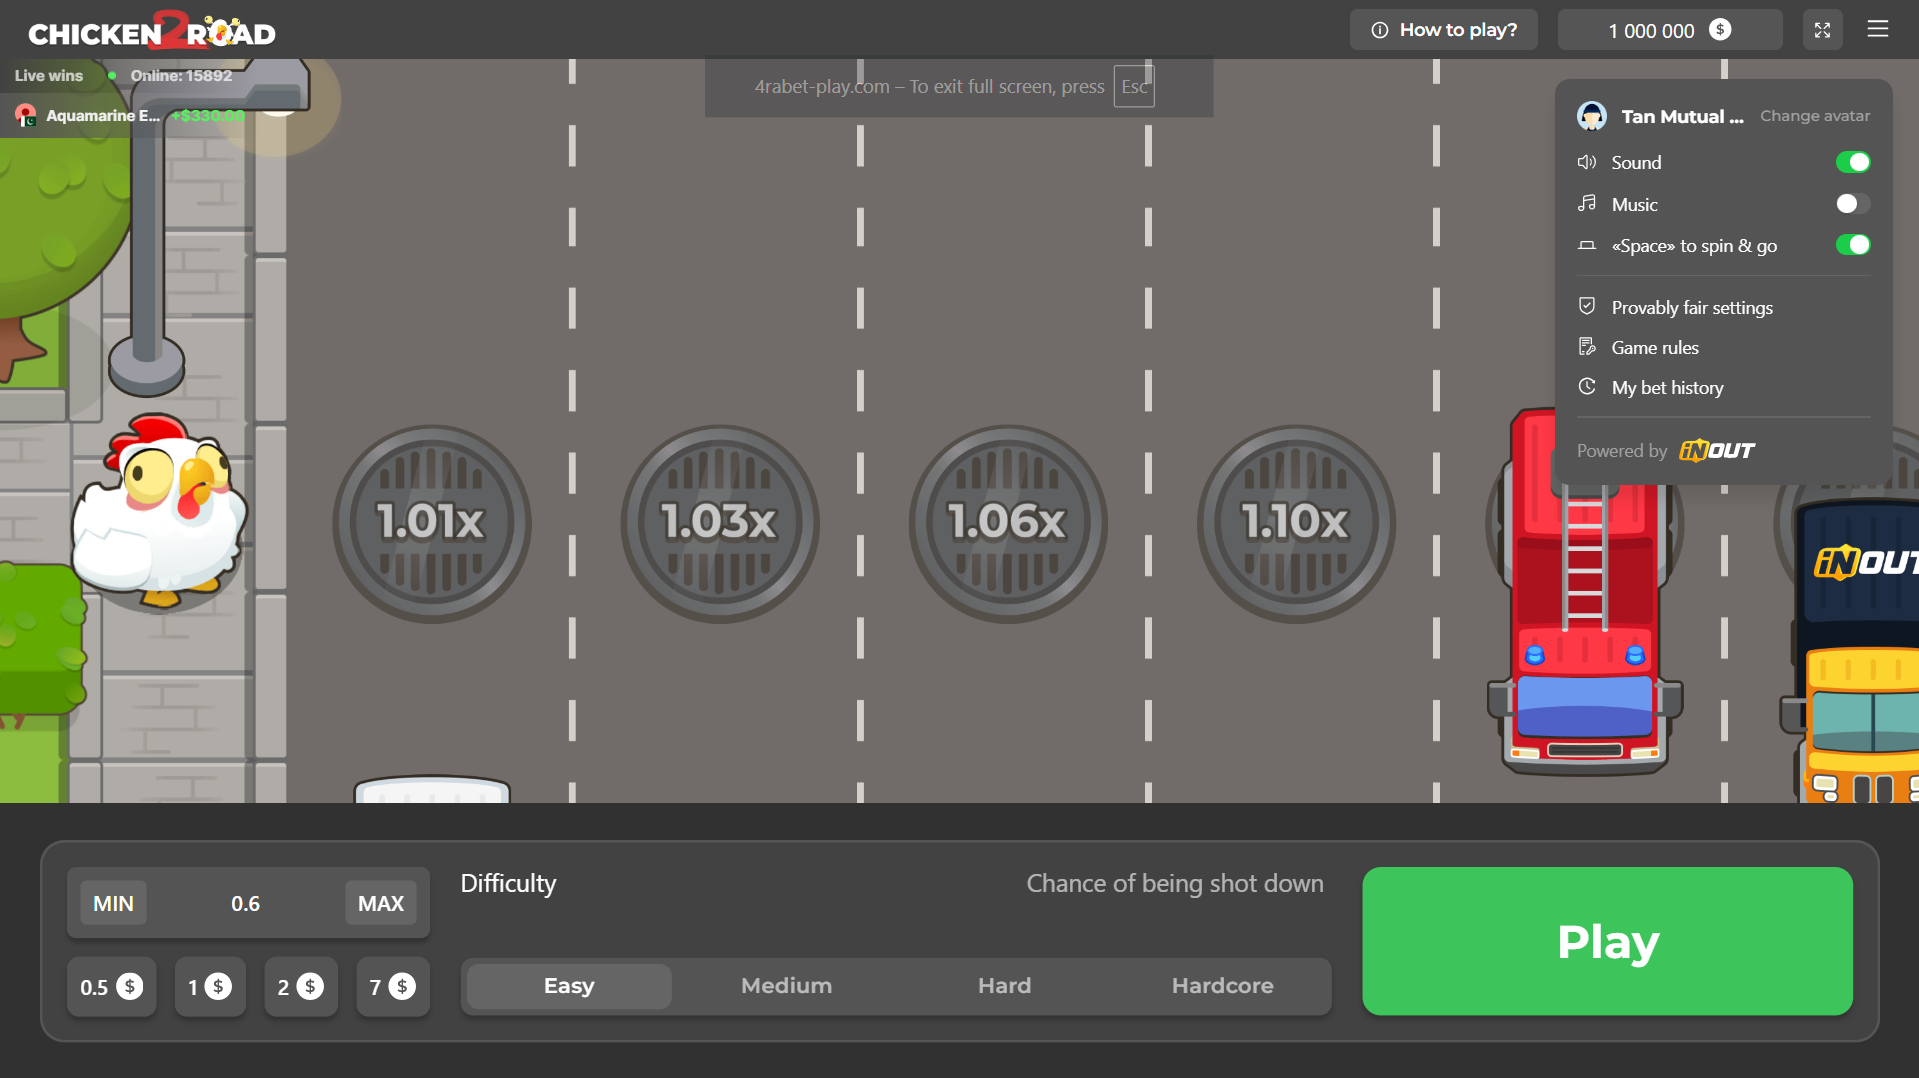Disable the Sound toggle

tap(1852, 162)
